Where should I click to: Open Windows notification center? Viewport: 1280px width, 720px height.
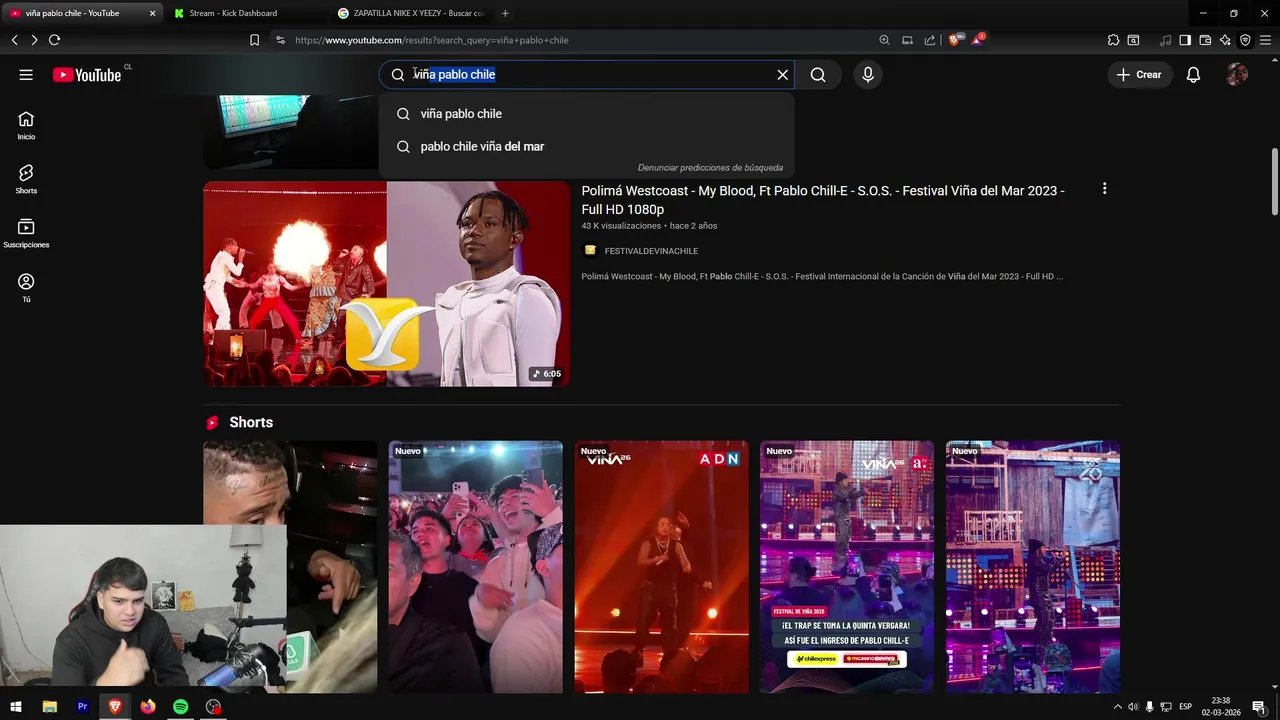tap(1259, 707)
